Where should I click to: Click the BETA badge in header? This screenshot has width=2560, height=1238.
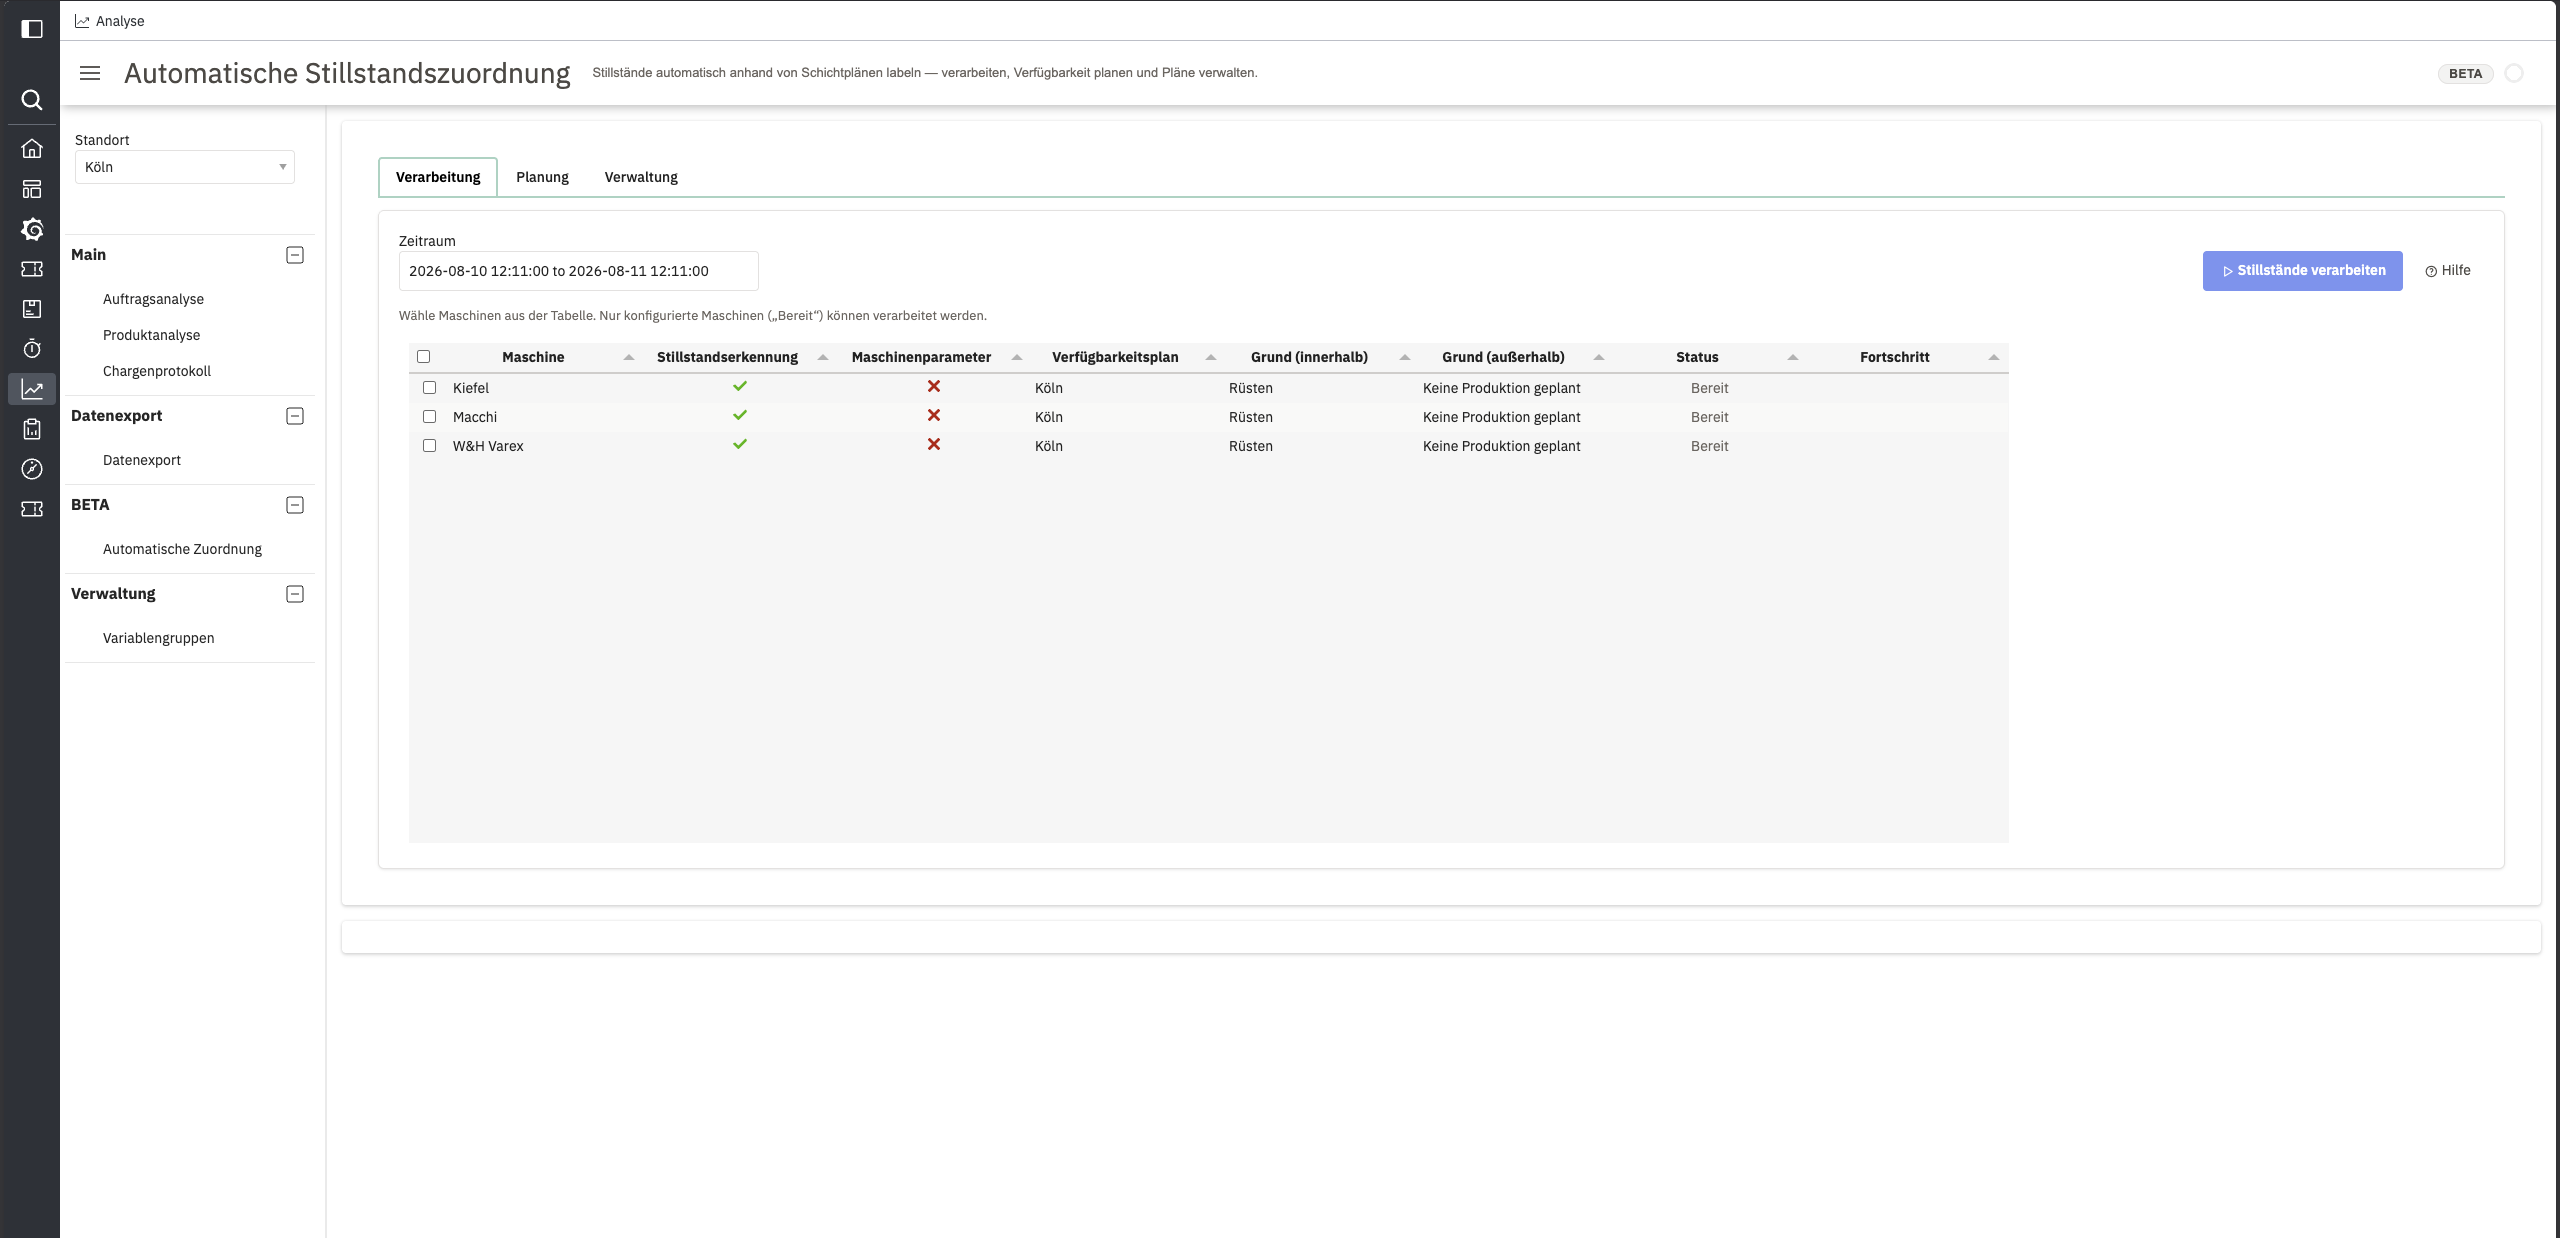coord(2465,73)
